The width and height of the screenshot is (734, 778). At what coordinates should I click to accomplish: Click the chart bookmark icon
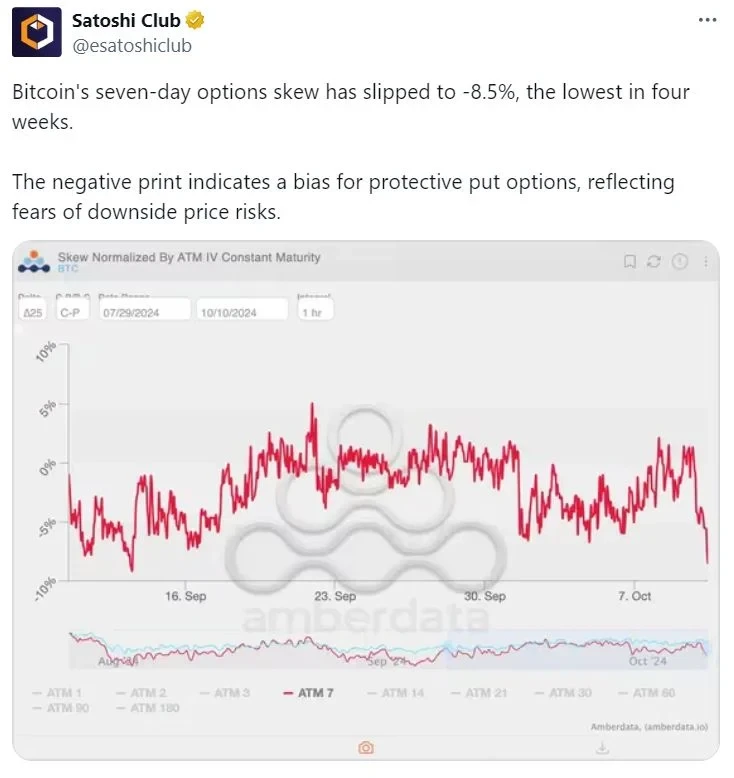coord(630,262)
